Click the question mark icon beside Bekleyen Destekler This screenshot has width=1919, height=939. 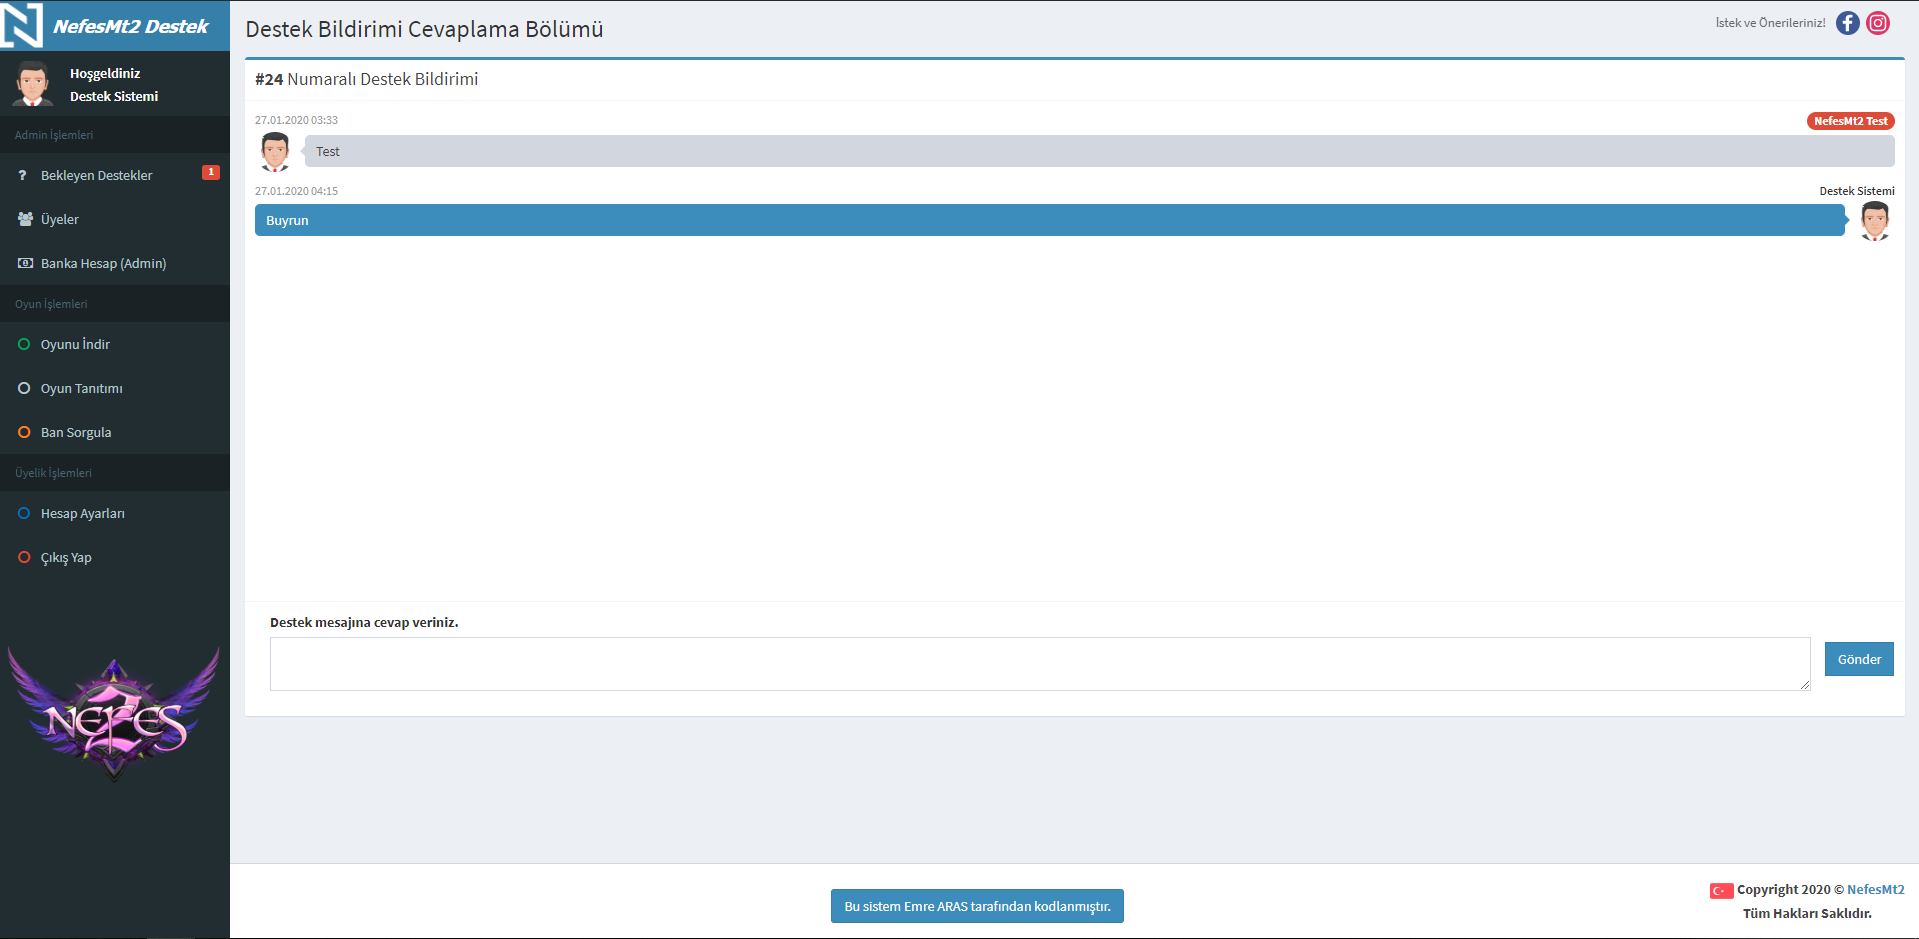(23, 175)
